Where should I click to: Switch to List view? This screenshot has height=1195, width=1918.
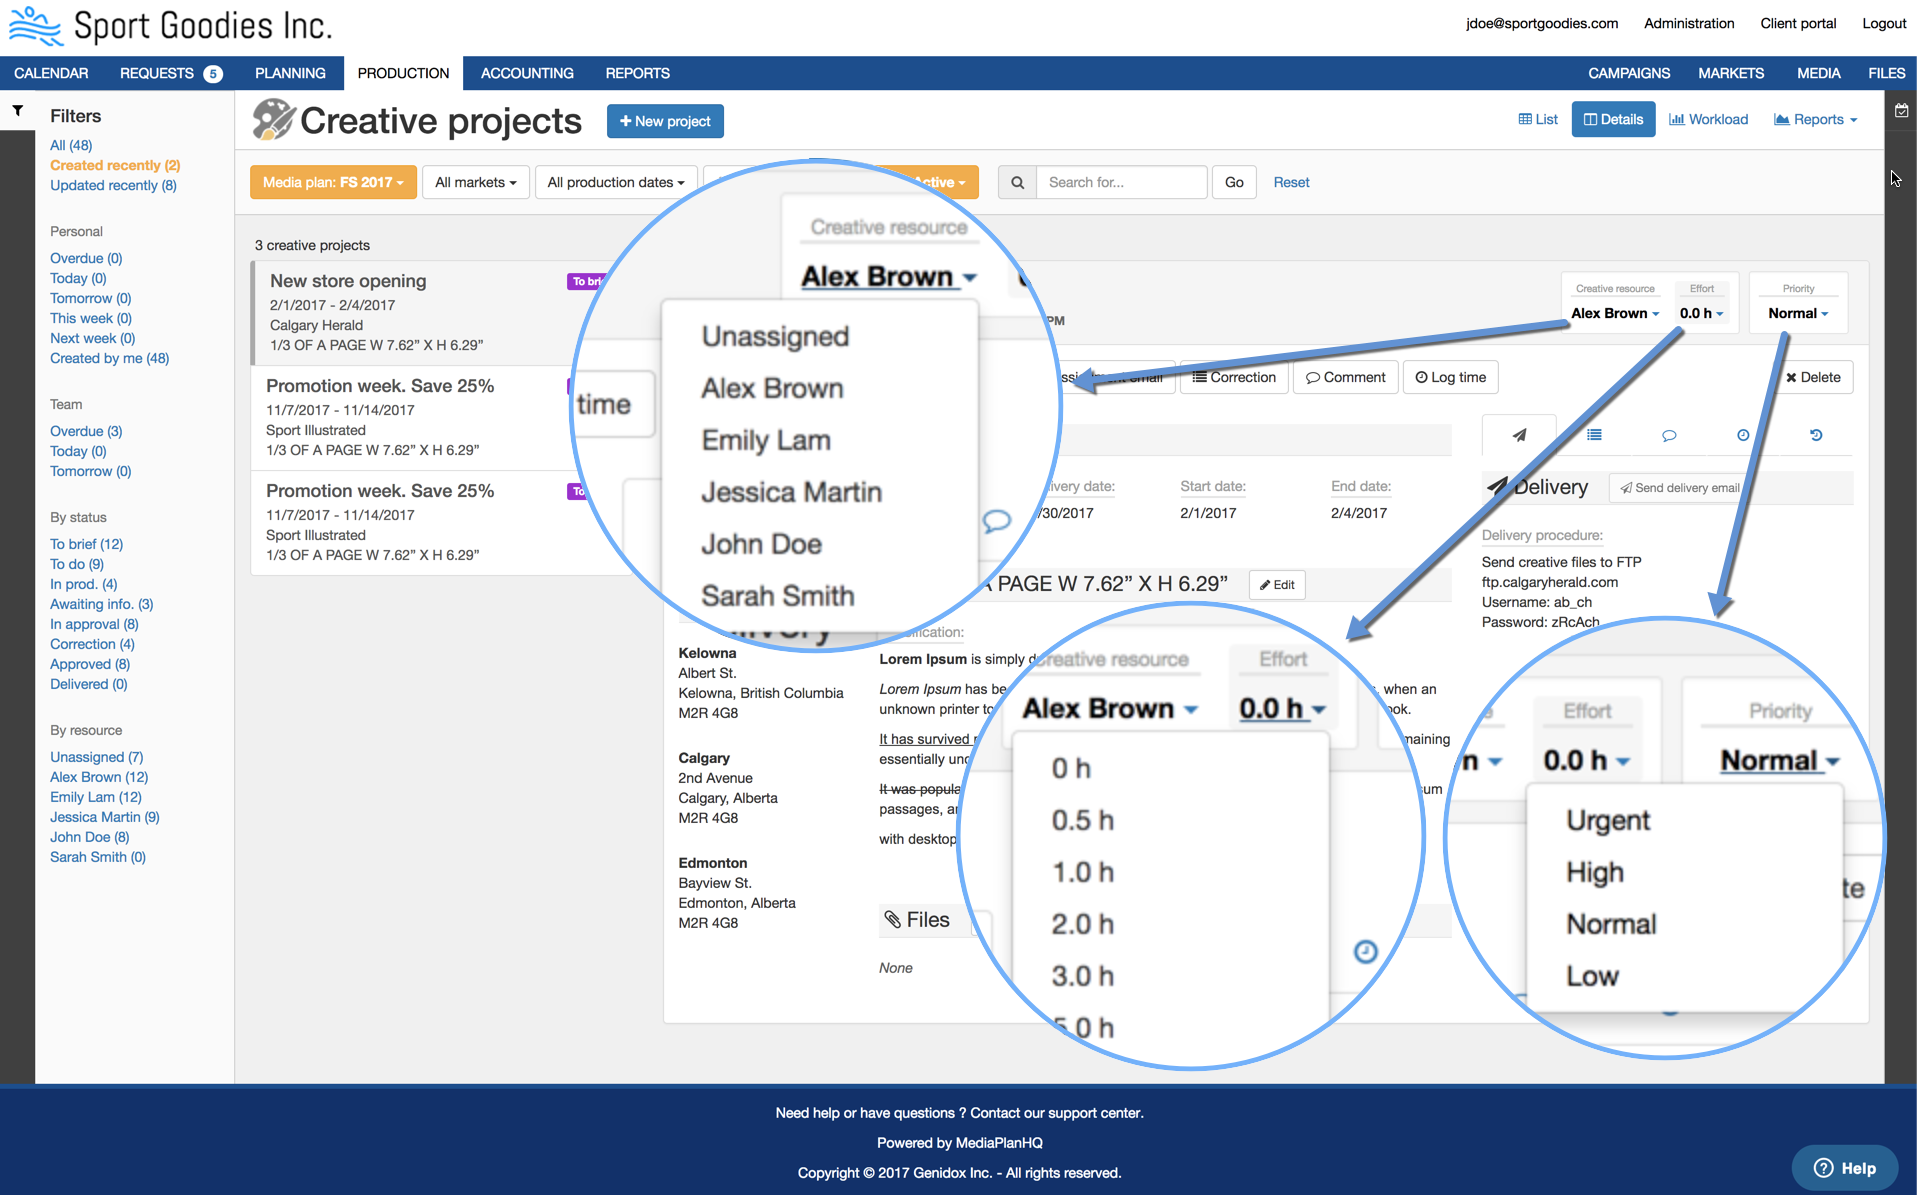(x=1538, y=119)
